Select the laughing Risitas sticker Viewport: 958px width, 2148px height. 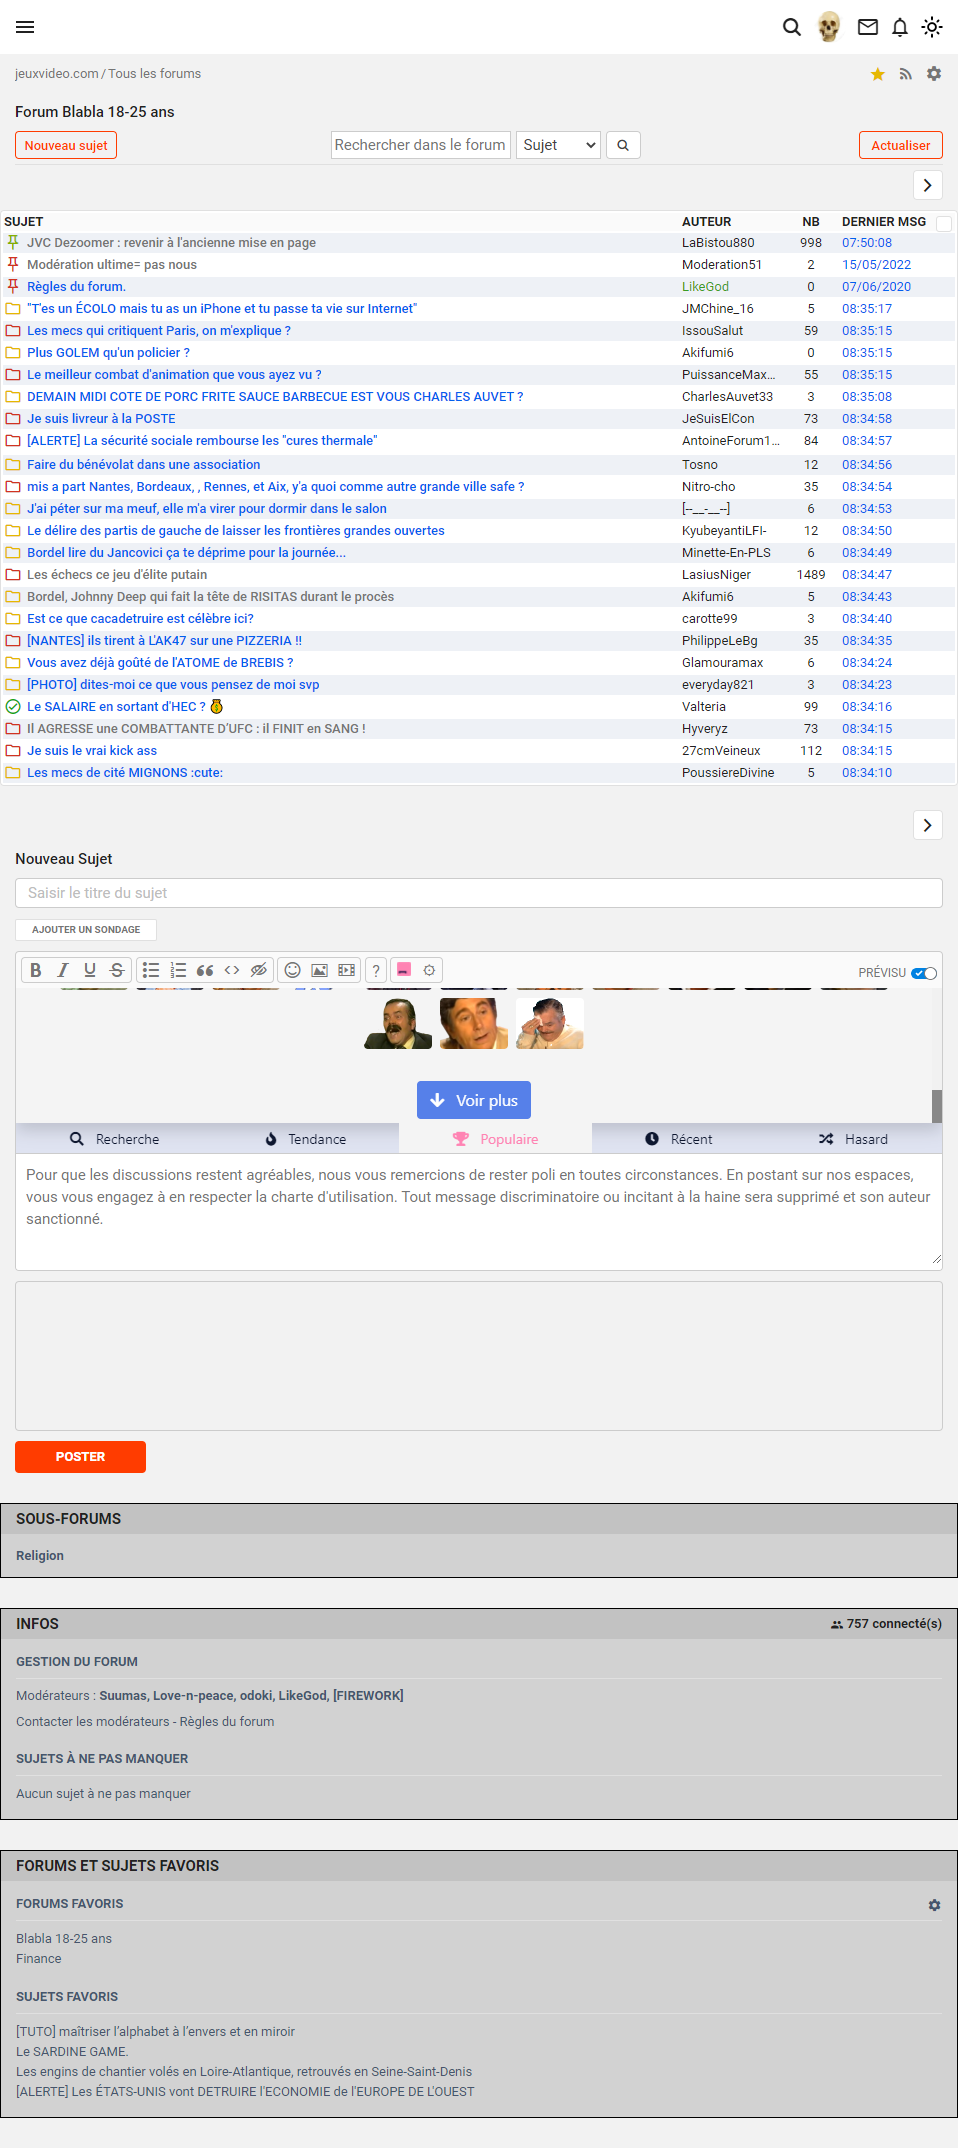(x=398, y=1023)
